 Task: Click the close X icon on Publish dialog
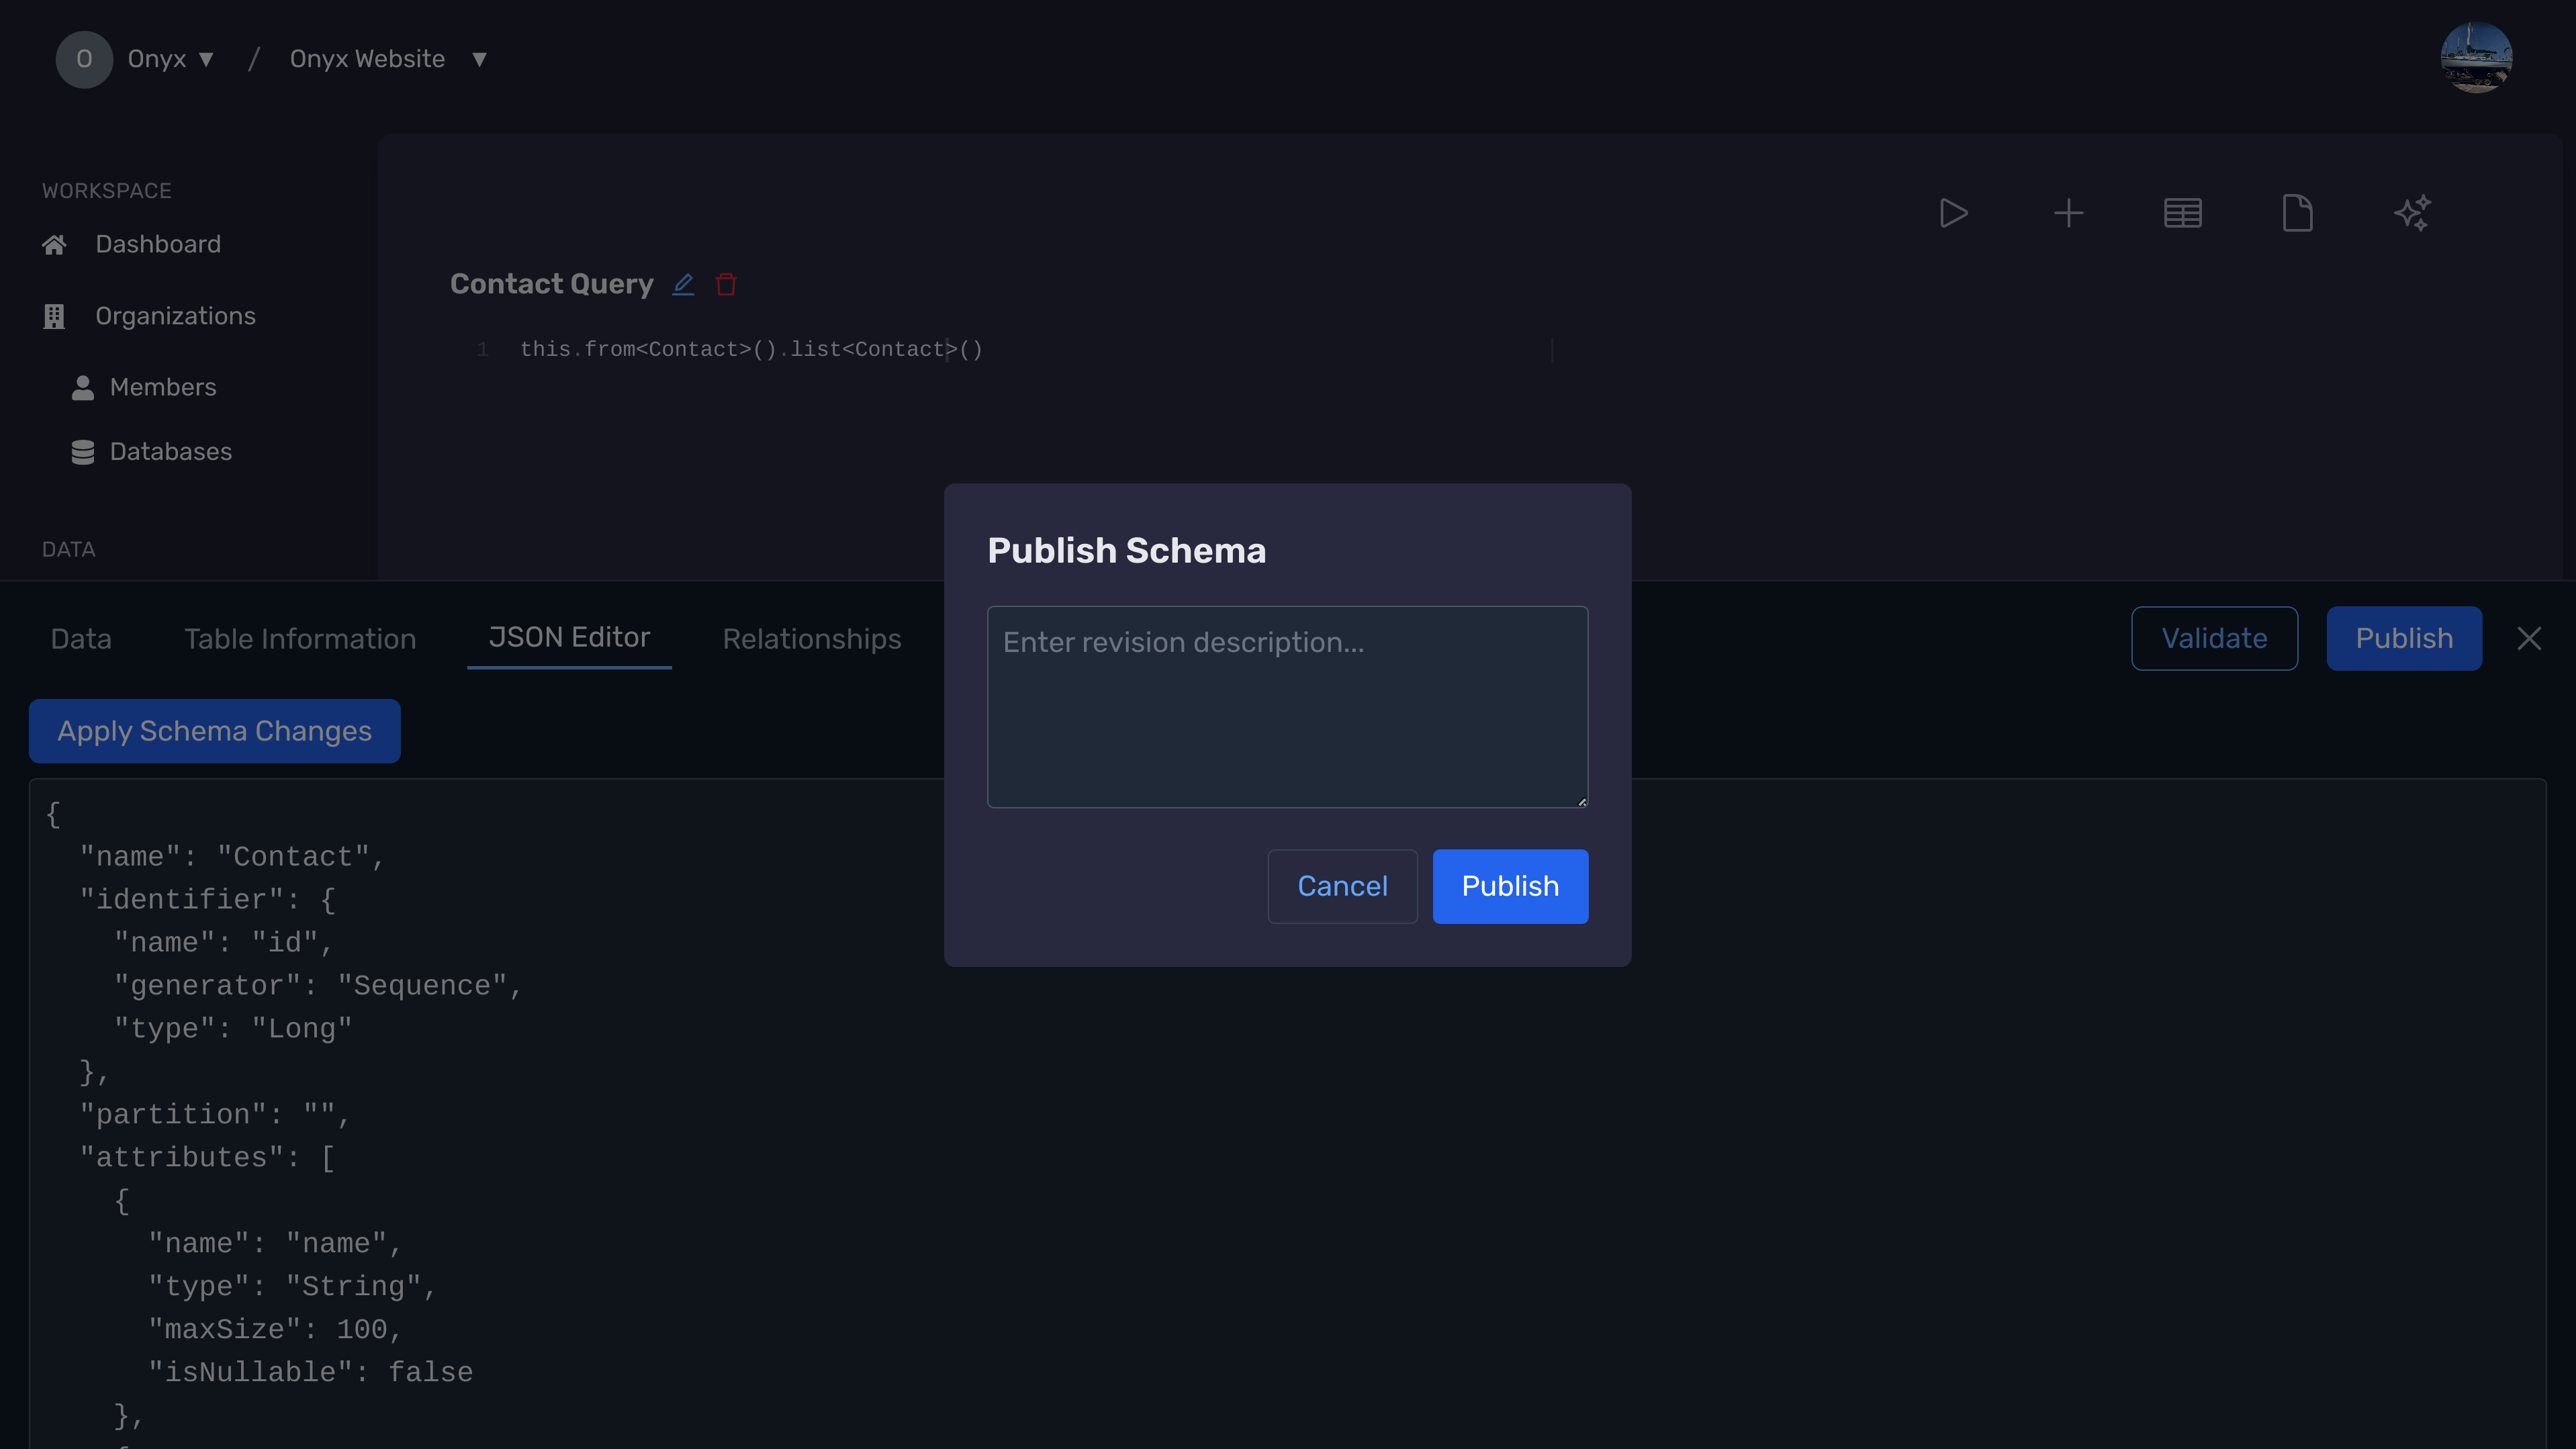(x=2528, y=639)
